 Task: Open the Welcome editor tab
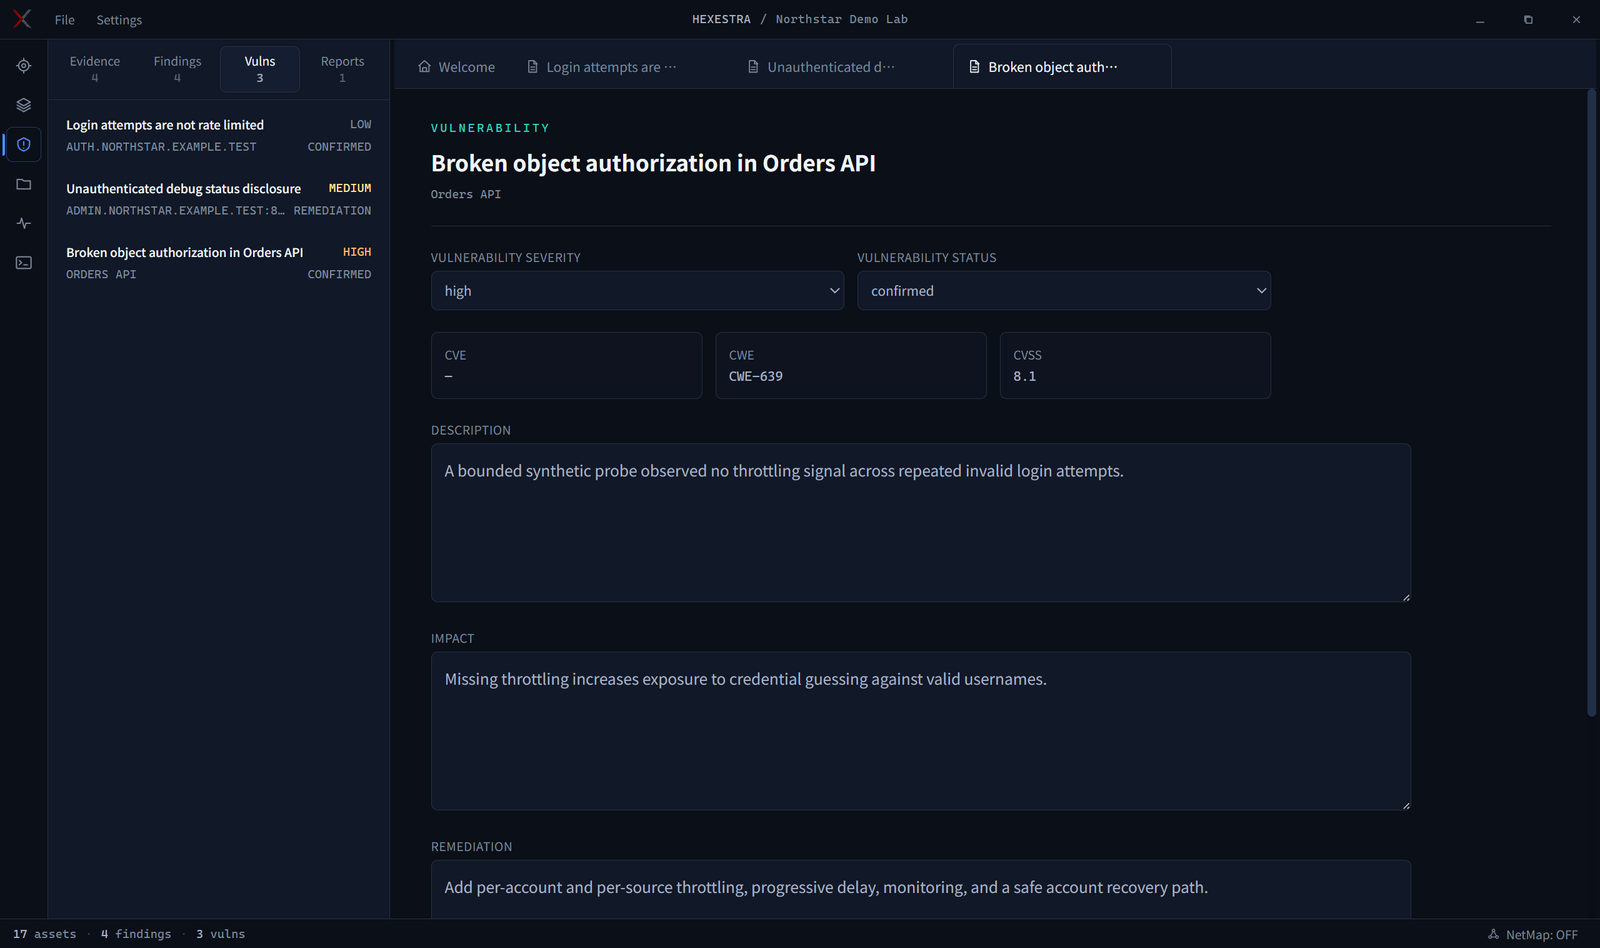click(456, 67)
